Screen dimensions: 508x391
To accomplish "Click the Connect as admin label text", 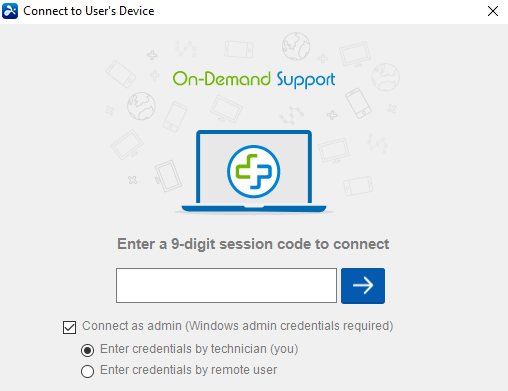I will click(238, 326).
